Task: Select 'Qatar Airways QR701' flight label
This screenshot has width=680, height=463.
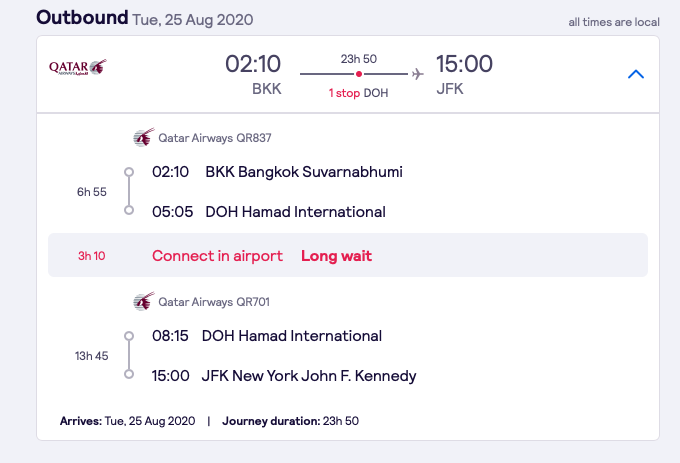Action: click(214, 302)
